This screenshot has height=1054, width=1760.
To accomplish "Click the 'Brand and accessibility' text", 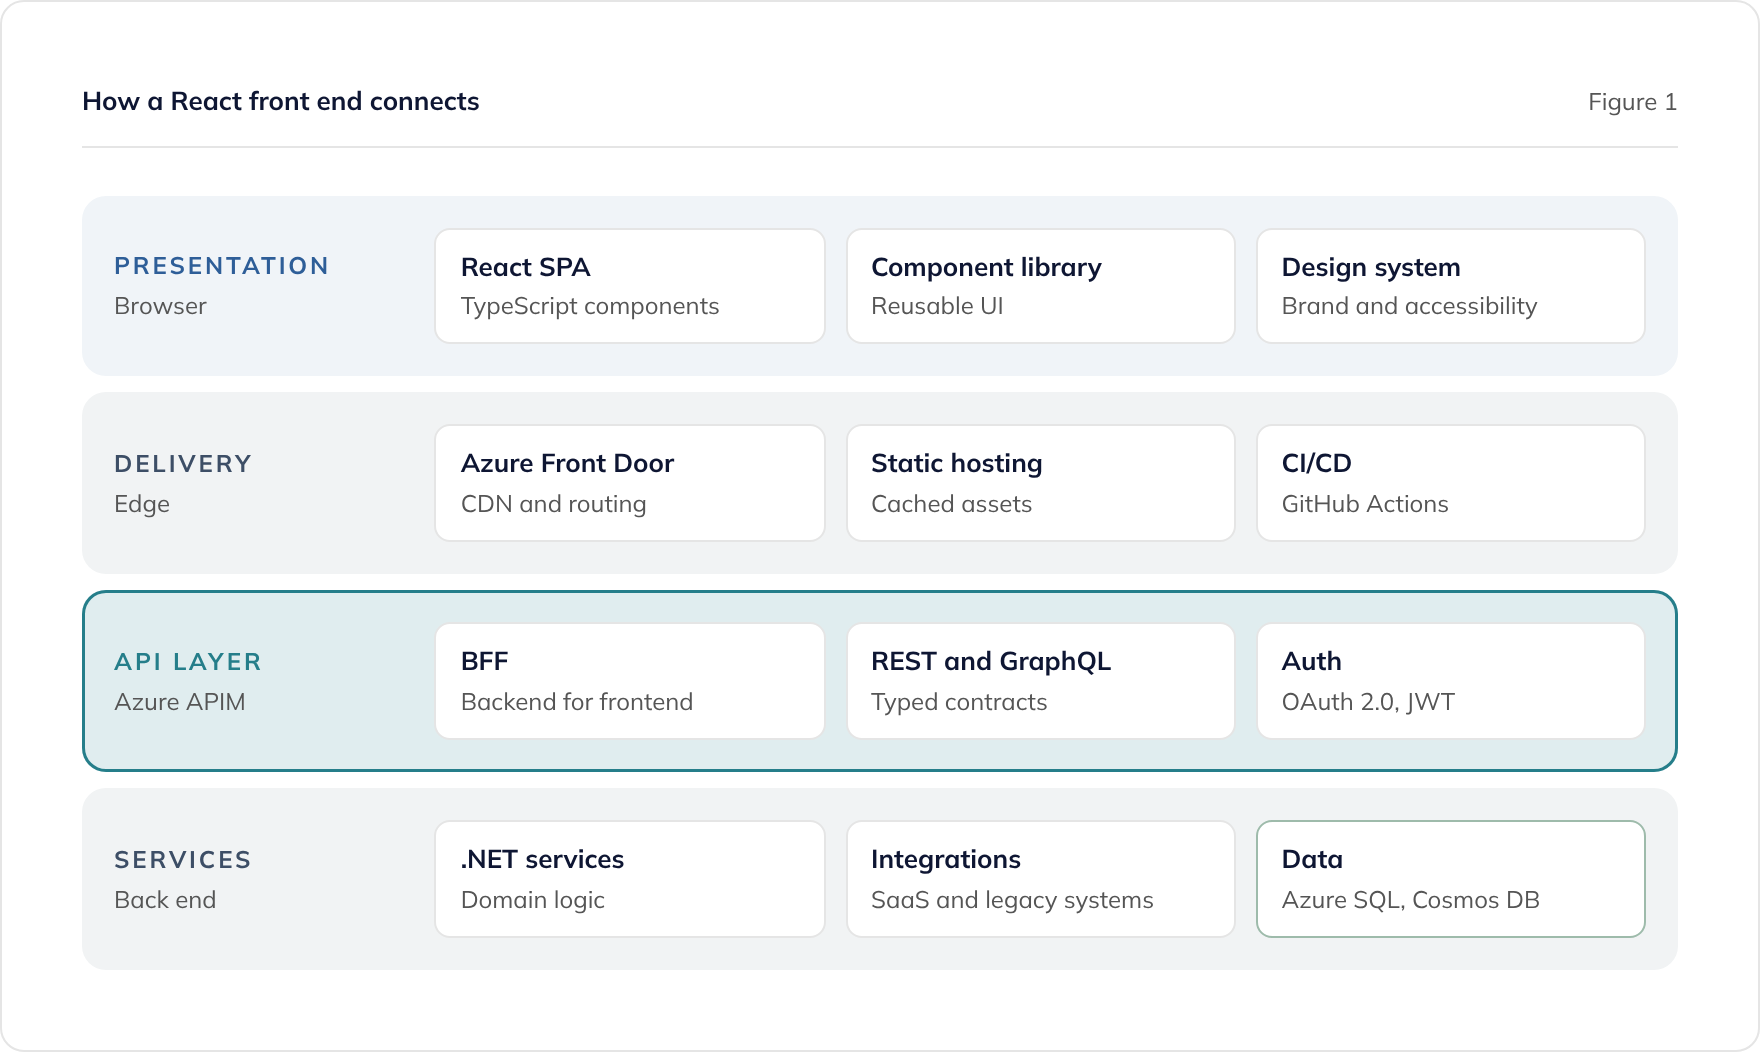I will pos(1410,307).
